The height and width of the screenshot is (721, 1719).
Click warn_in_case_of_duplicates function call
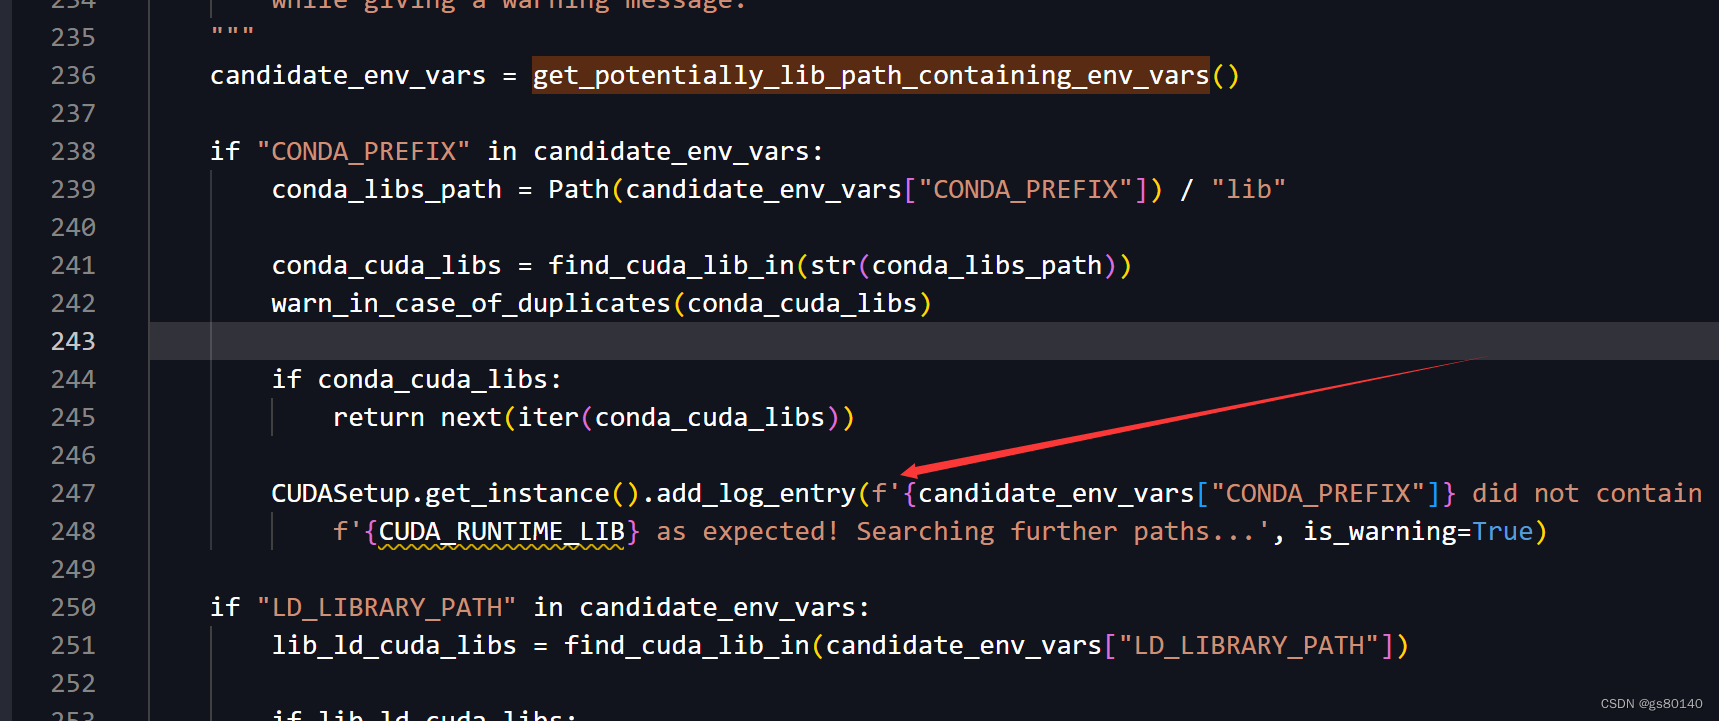coord(471,304)
